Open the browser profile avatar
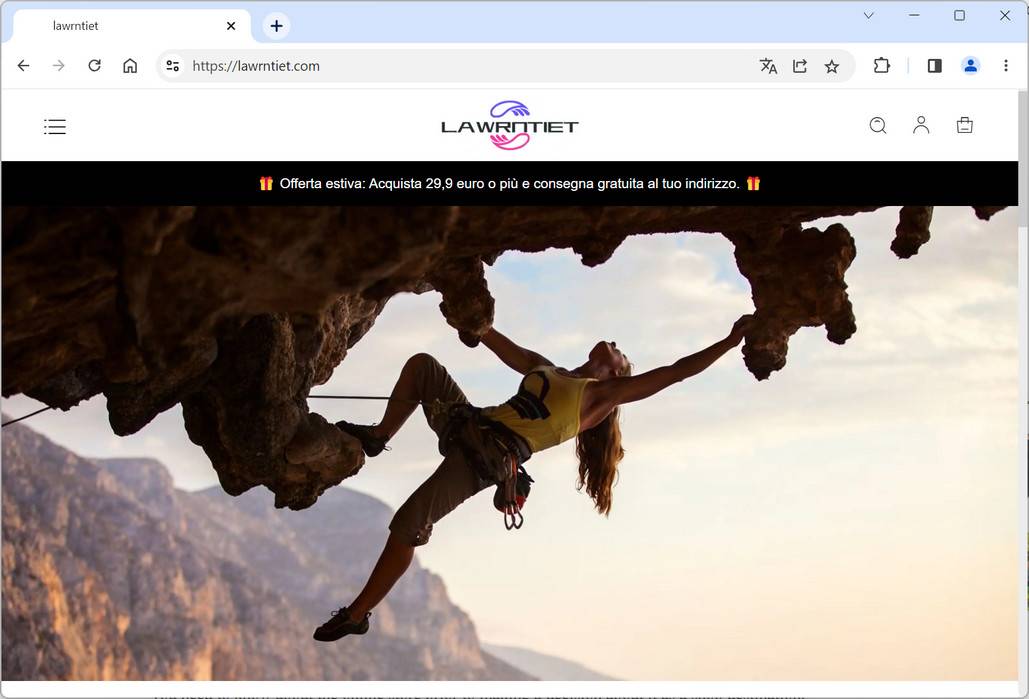The height and width of the screenshot is (699, 1029). click(x=970, y=65)
